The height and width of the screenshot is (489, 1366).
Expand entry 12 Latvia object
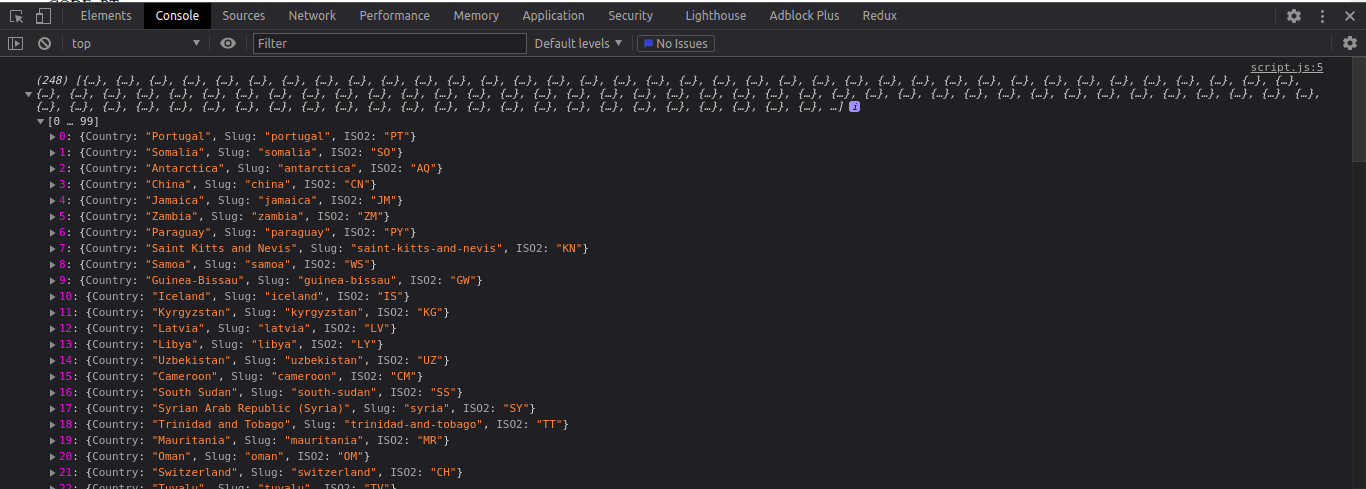point(52,328)
